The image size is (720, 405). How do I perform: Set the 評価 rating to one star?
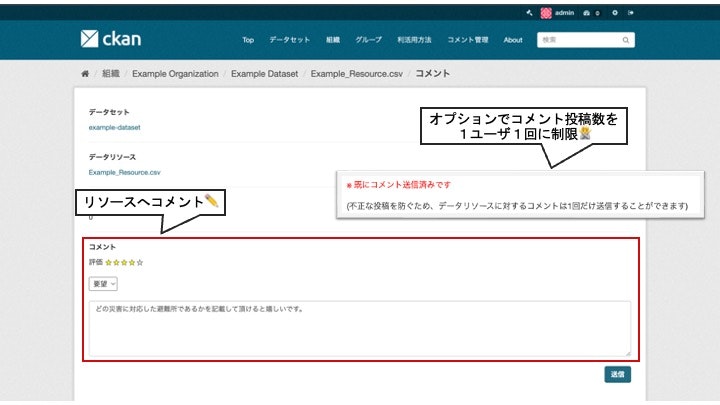[109, 263]
